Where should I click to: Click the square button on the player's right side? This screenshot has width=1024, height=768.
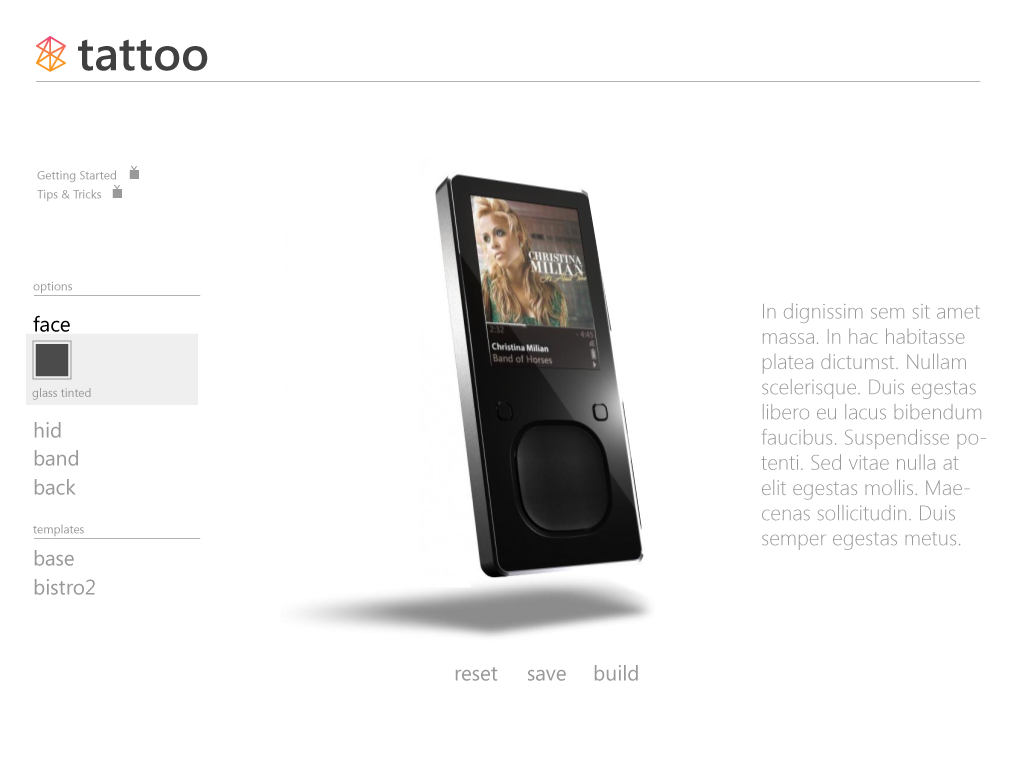point(600,412)
